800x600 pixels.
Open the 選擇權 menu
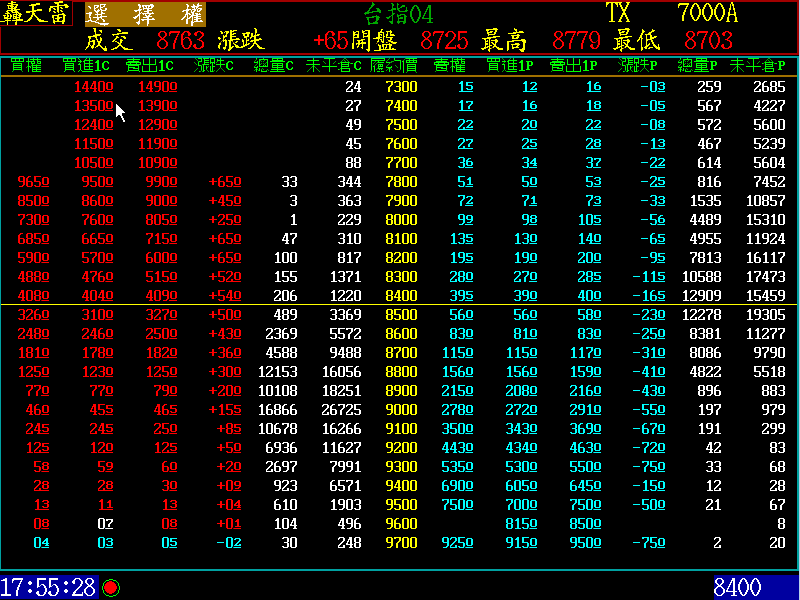[x=145, y=14]
